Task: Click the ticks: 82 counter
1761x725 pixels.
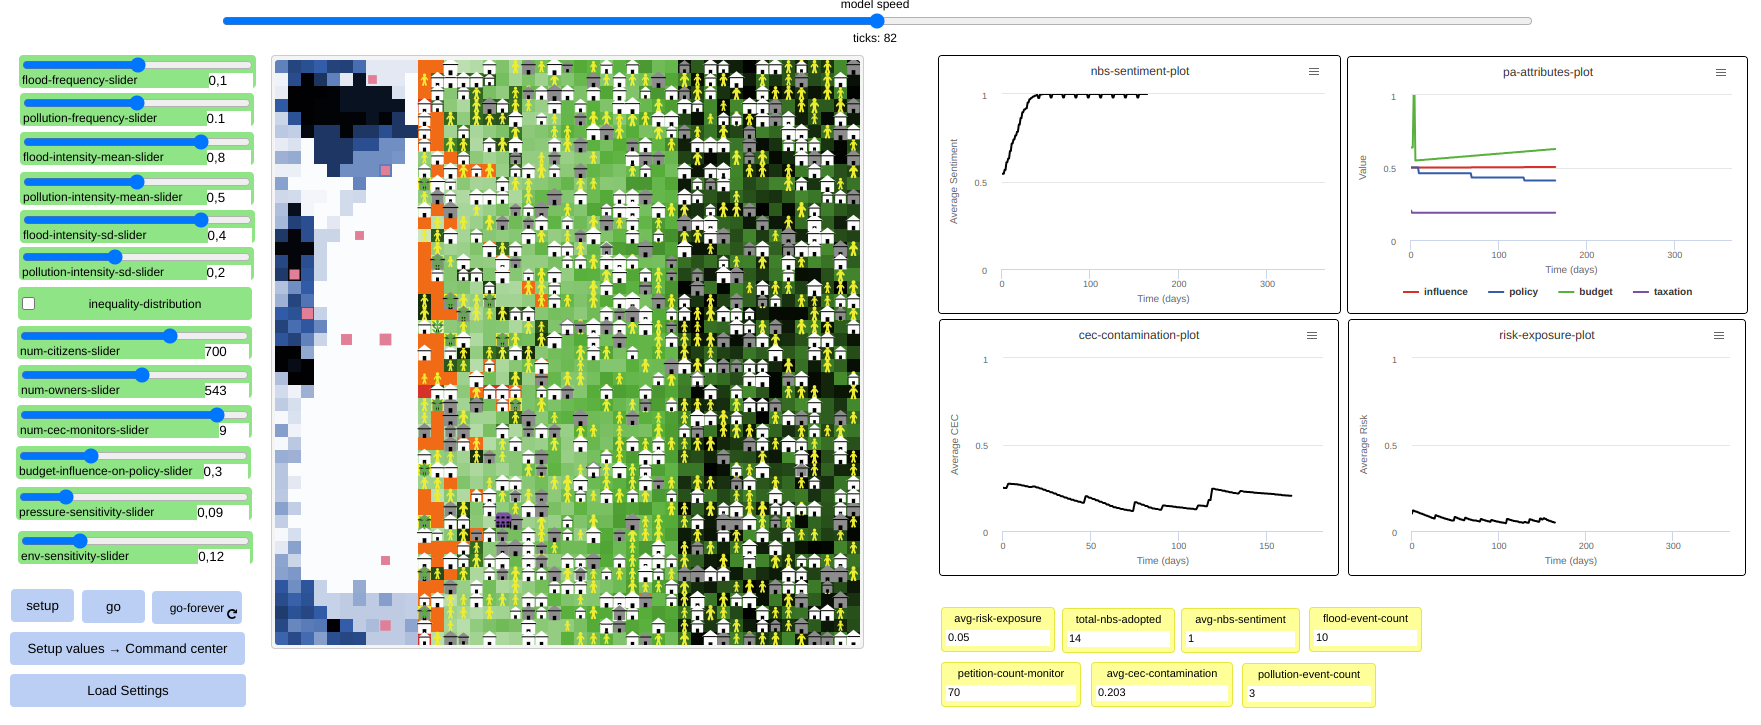Action: (874, 38)
